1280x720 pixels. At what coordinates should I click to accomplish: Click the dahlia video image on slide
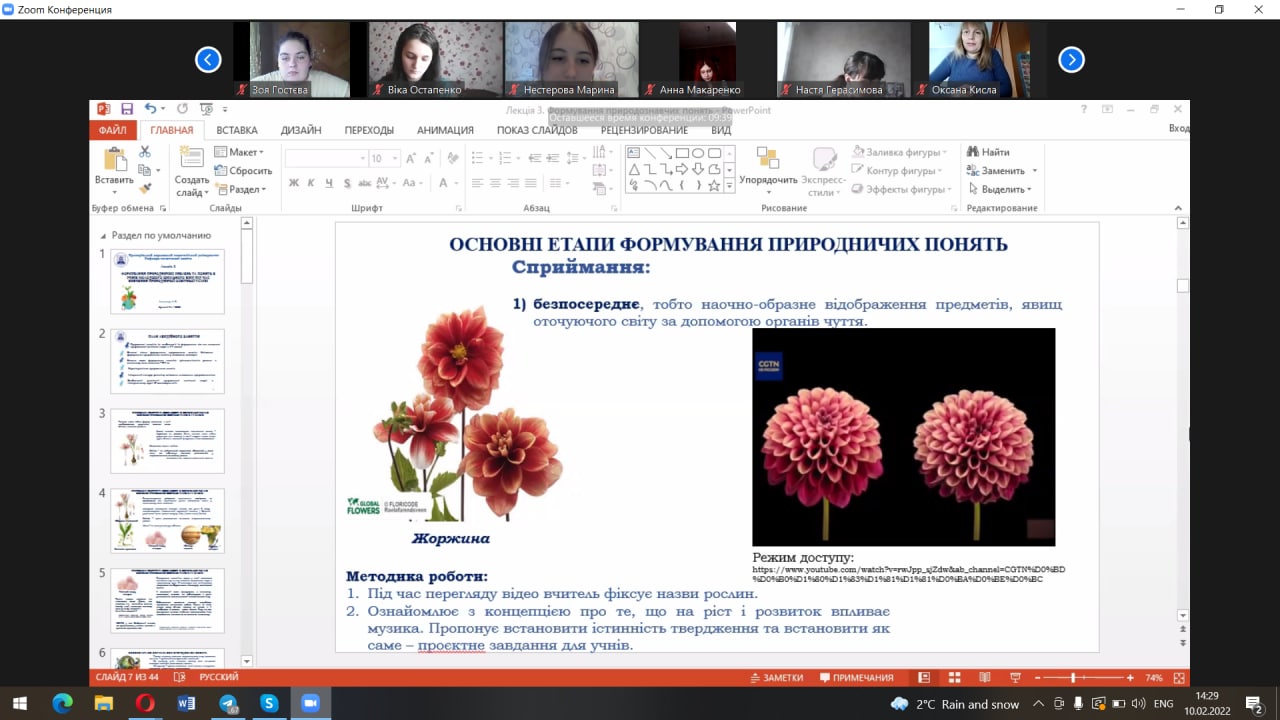click(x=903, y=436)
